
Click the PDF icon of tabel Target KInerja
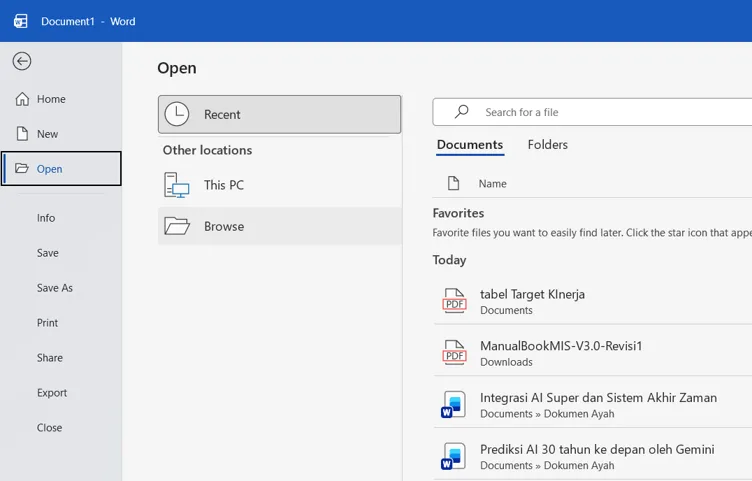454,301
